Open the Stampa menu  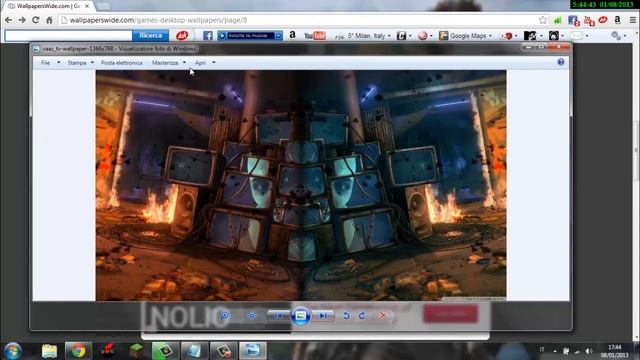click(x=77, y=62)
